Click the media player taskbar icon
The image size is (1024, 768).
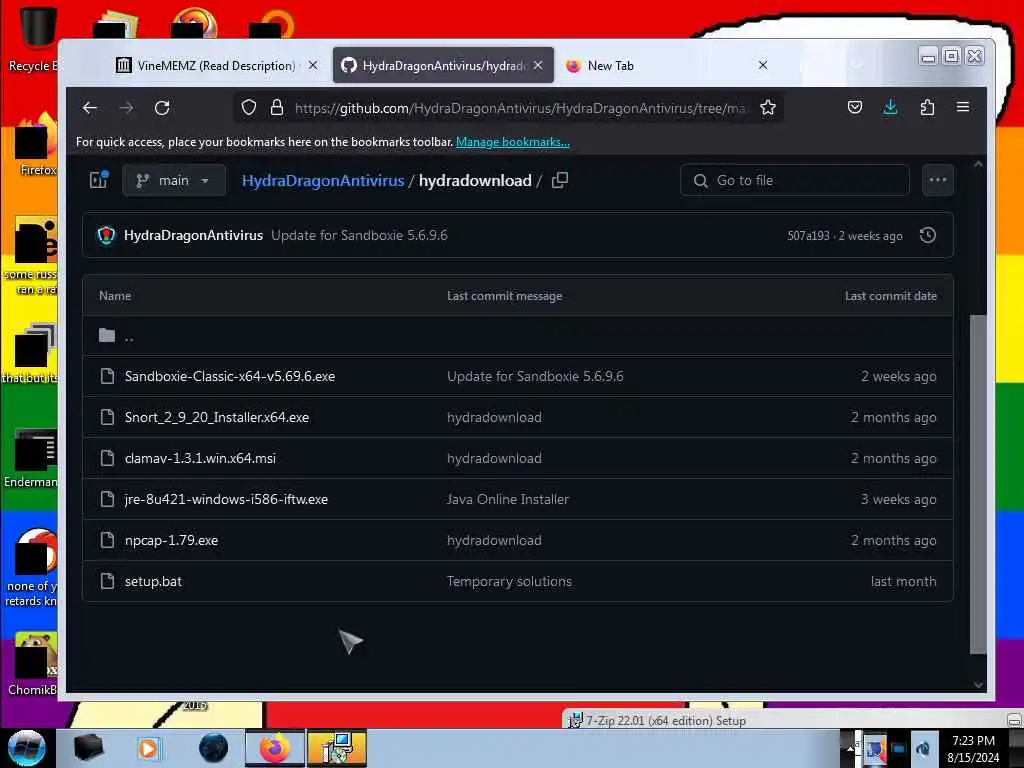(148, 748)
